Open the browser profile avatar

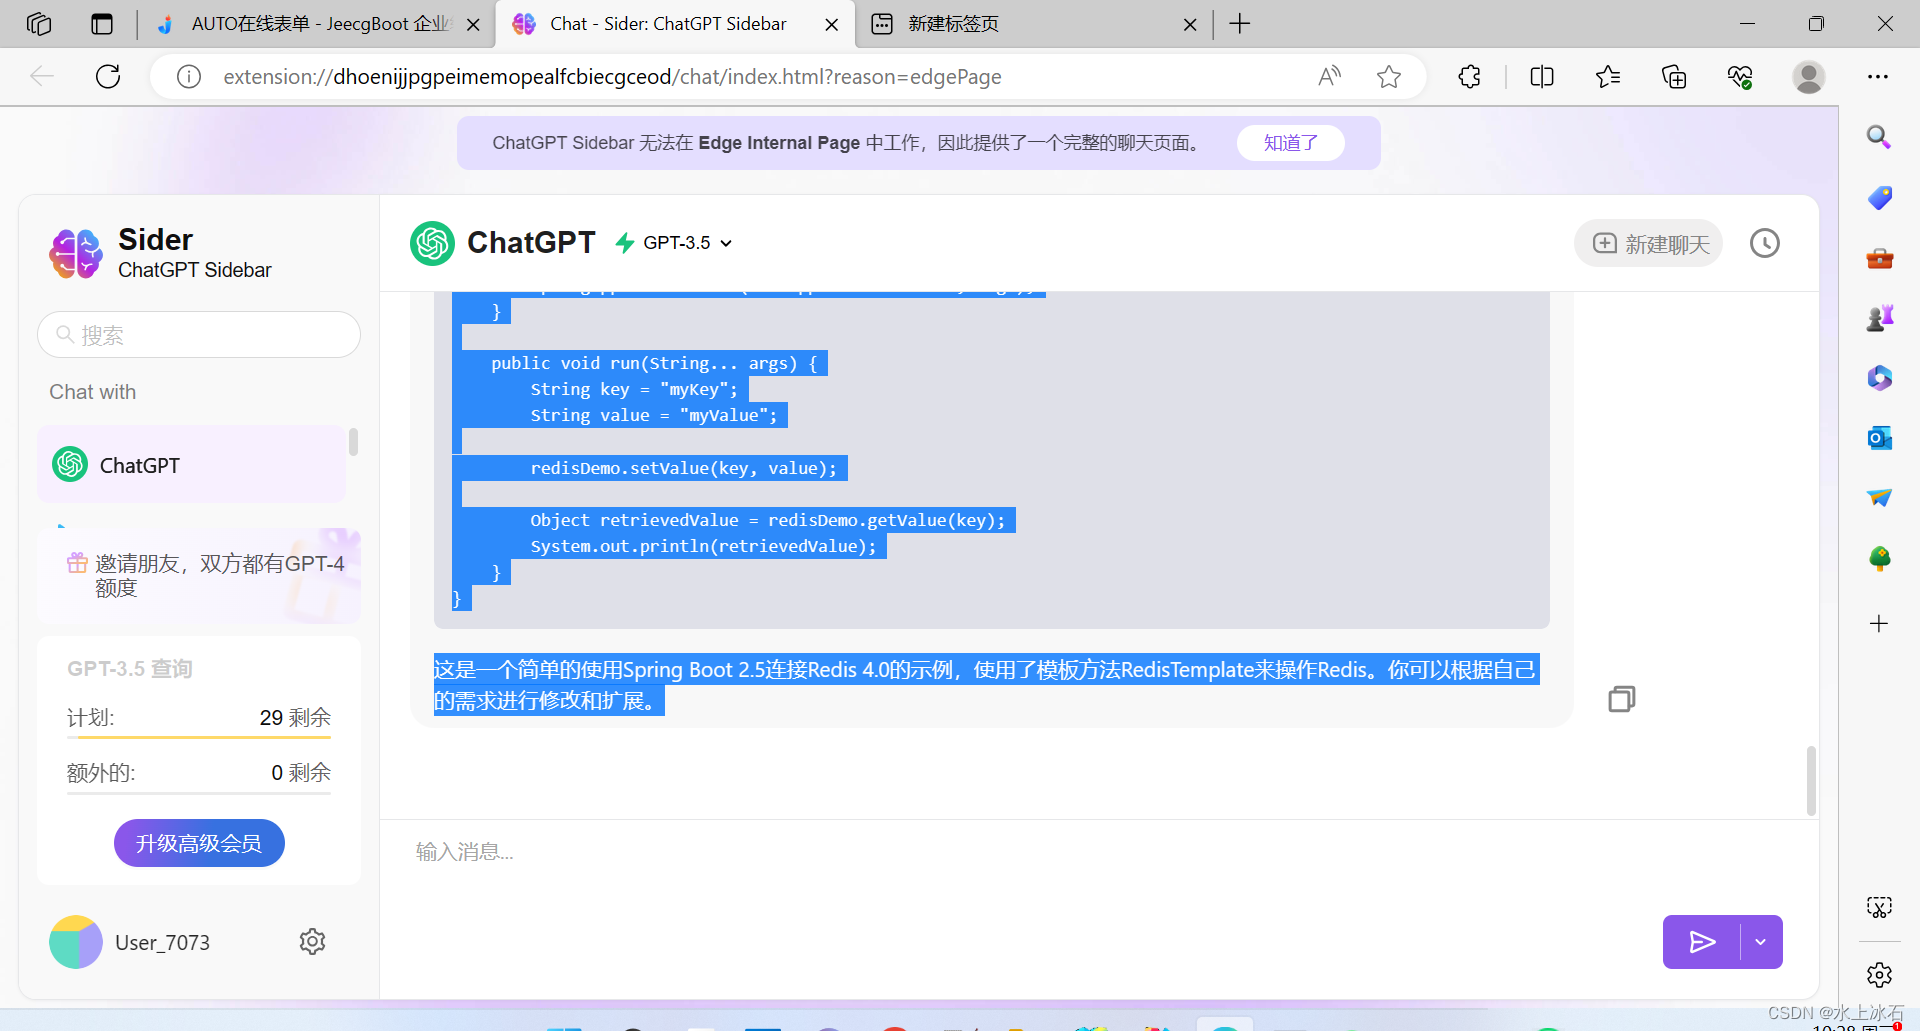tap(1808, 76)
